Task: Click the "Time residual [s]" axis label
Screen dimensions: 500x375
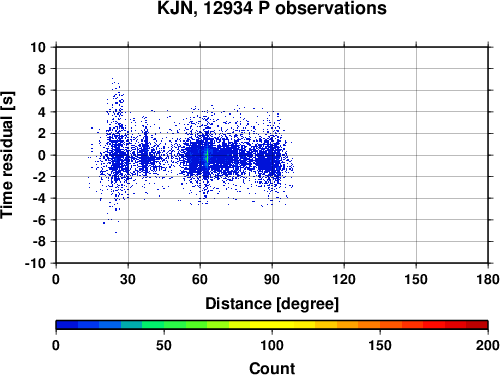Action: click(x=7, y=155)
